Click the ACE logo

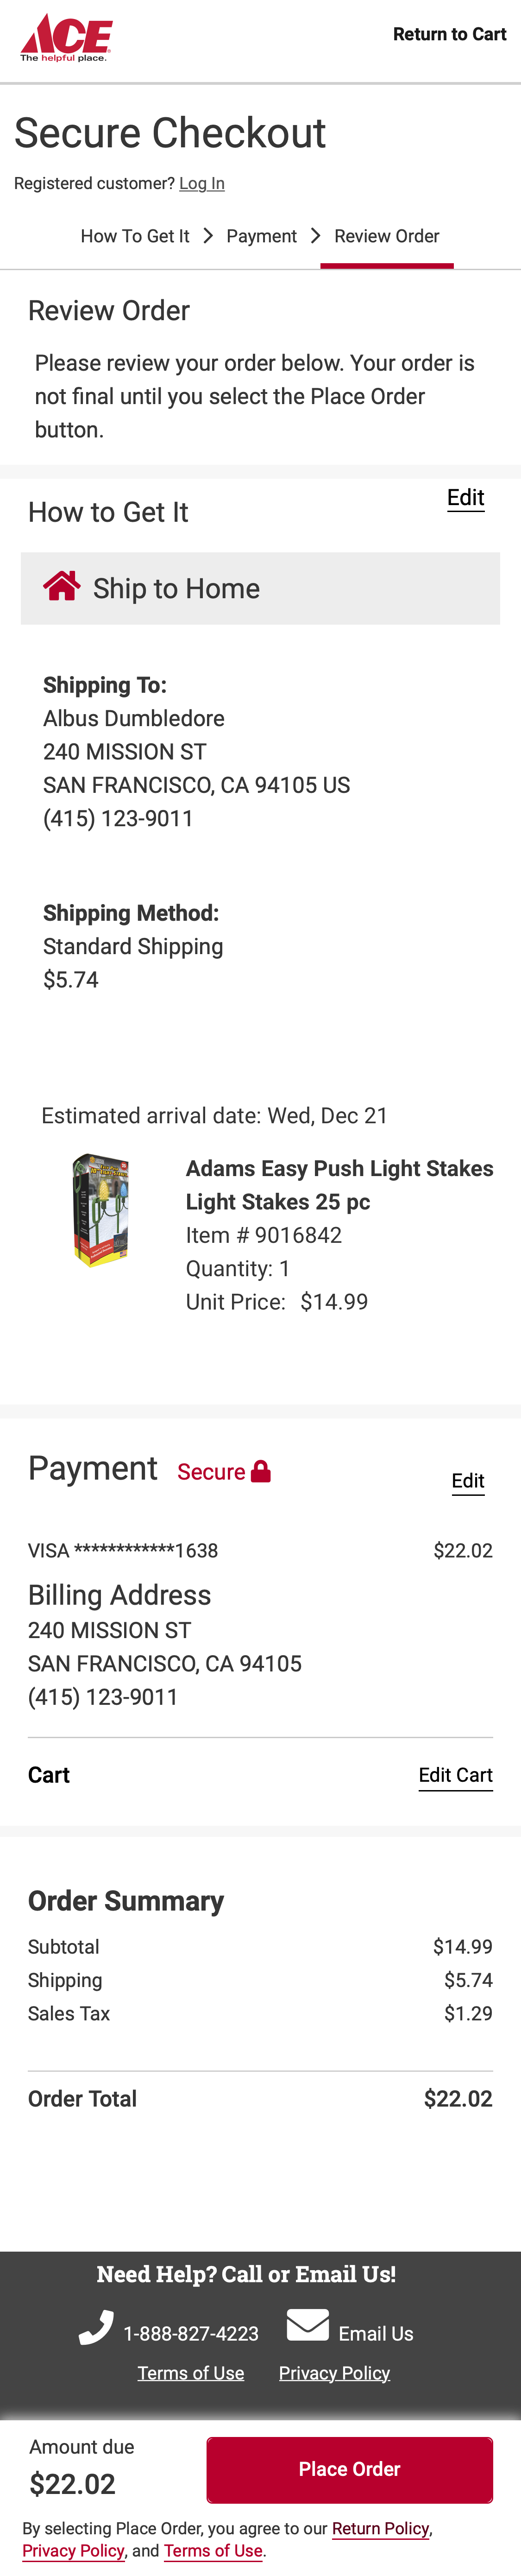pos(66,38)
